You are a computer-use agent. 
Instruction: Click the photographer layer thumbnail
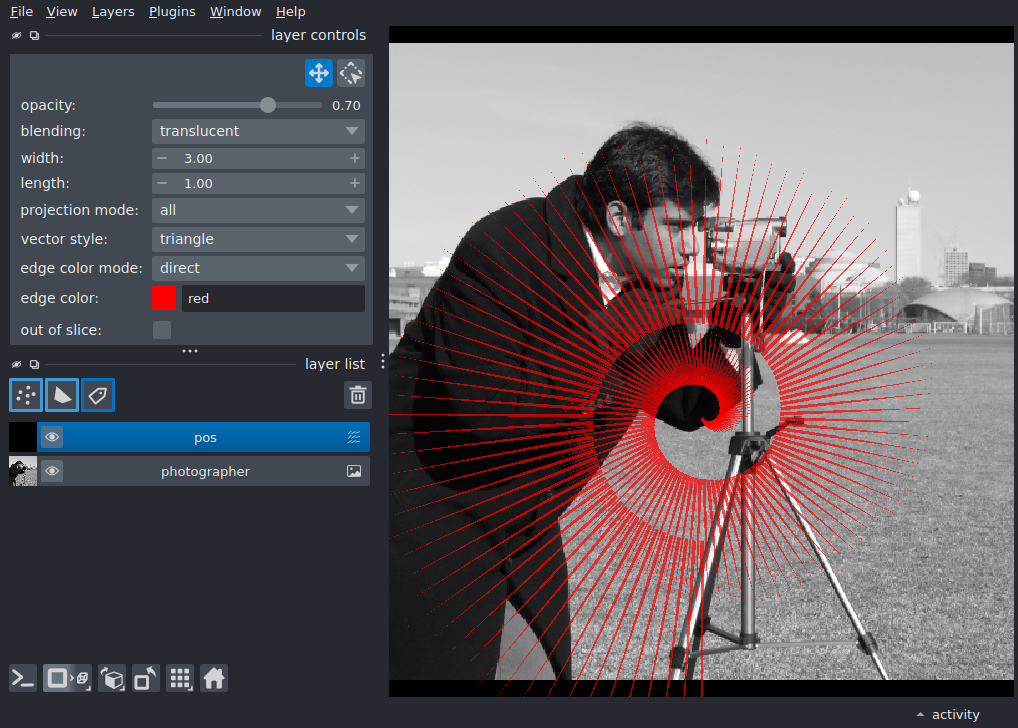pos(23,471)
